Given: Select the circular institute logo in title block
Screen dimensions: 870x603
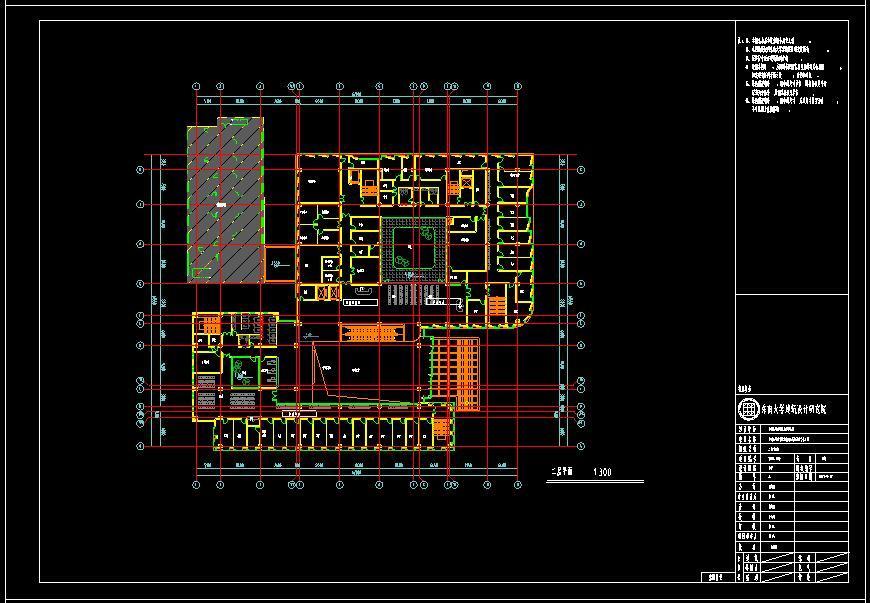Looking at the screenshot, I should tap(748, 409).
